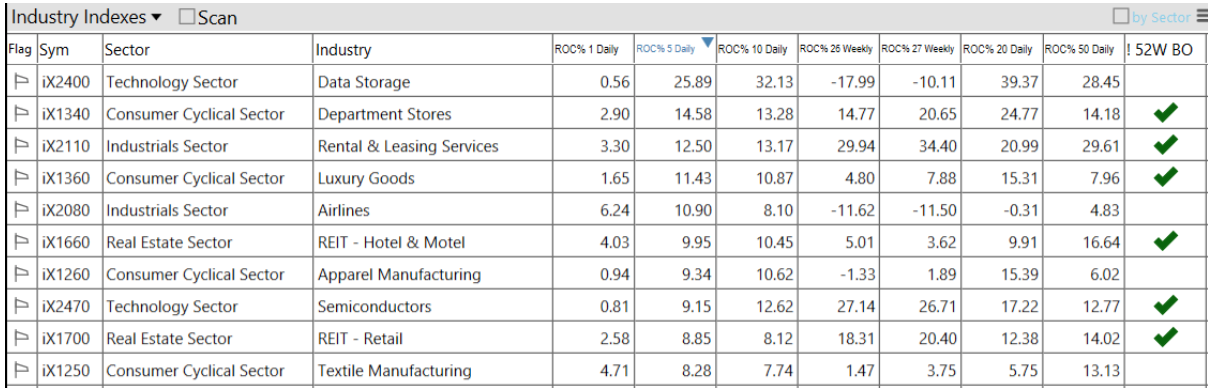Flag the iX2470 Semiconductors row
This screenshot has width=1208, height=388.
pos(19,306)
